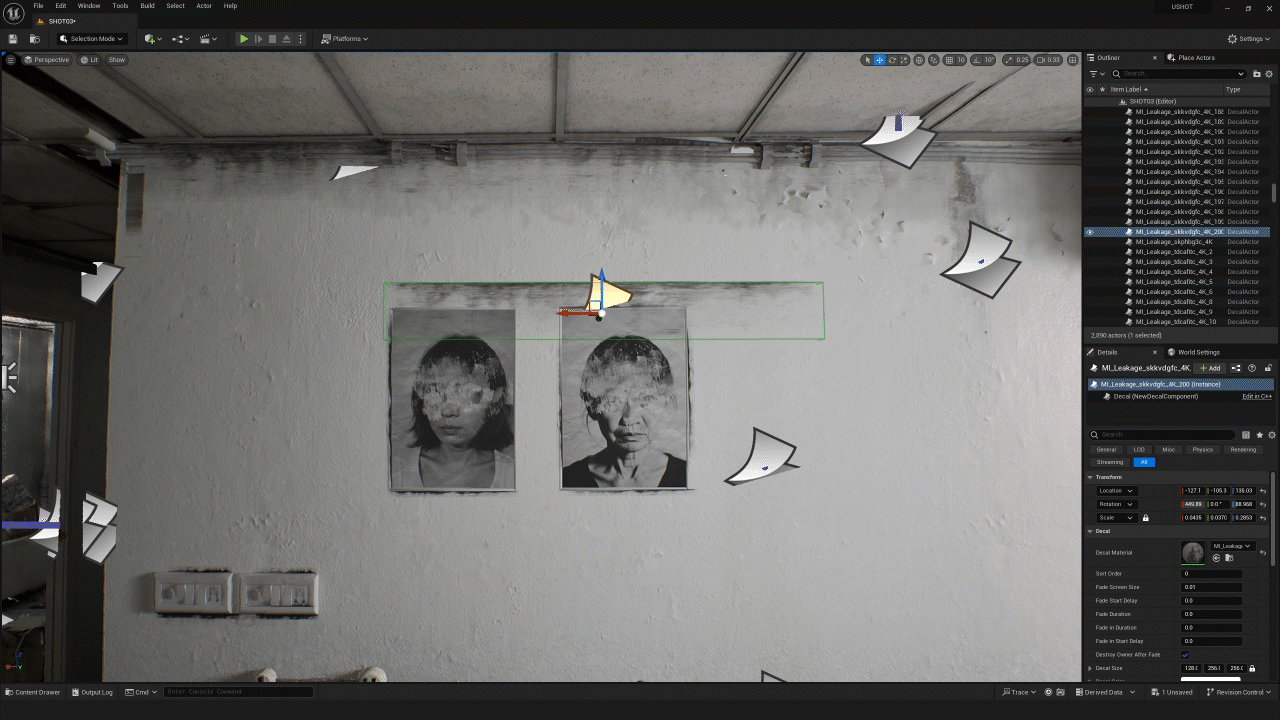Toggle visibility eye of MI_Leakage_skkvdgfc_4K_200 row
This screenshot has width=1280, height=720.
click(x=1090, y=232)
